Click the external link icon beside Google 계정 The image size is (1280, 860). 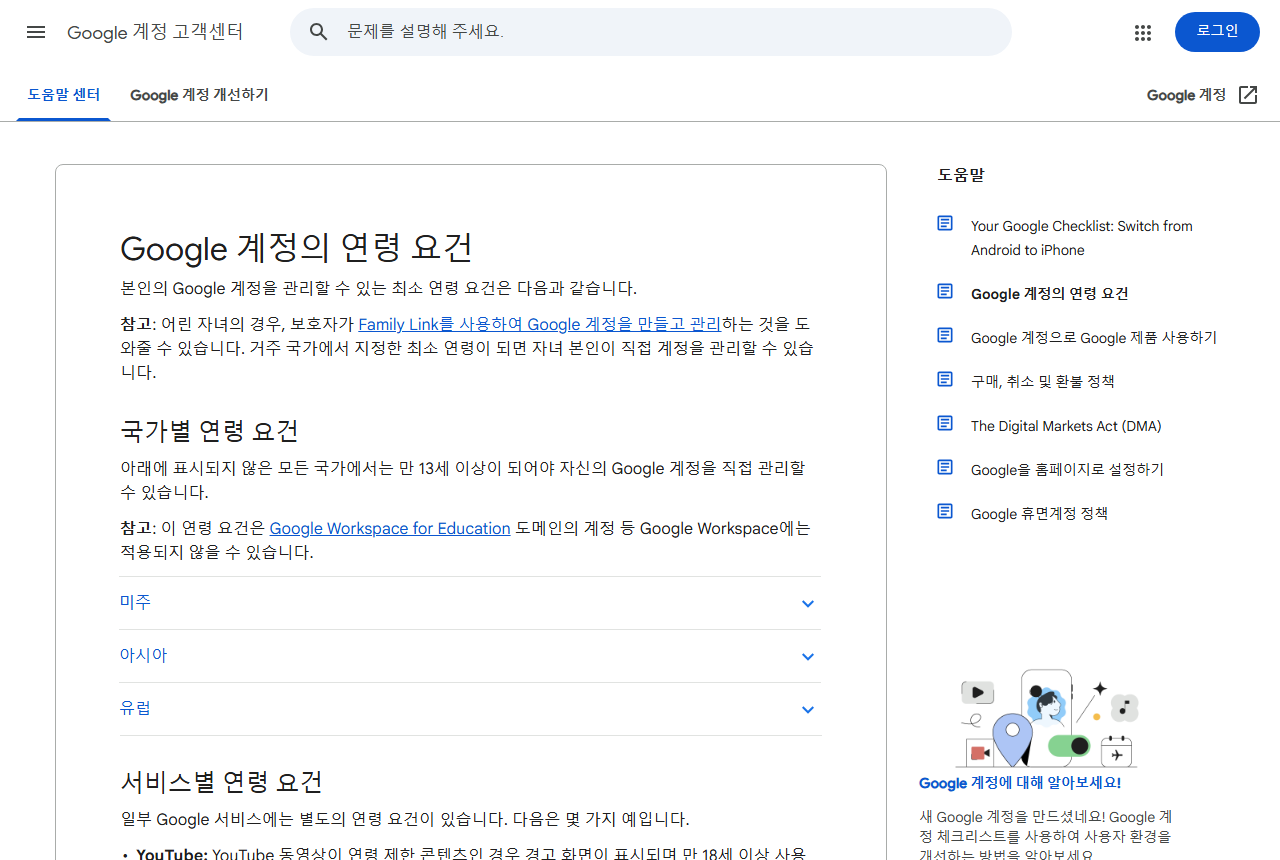tap(1248, 95)
